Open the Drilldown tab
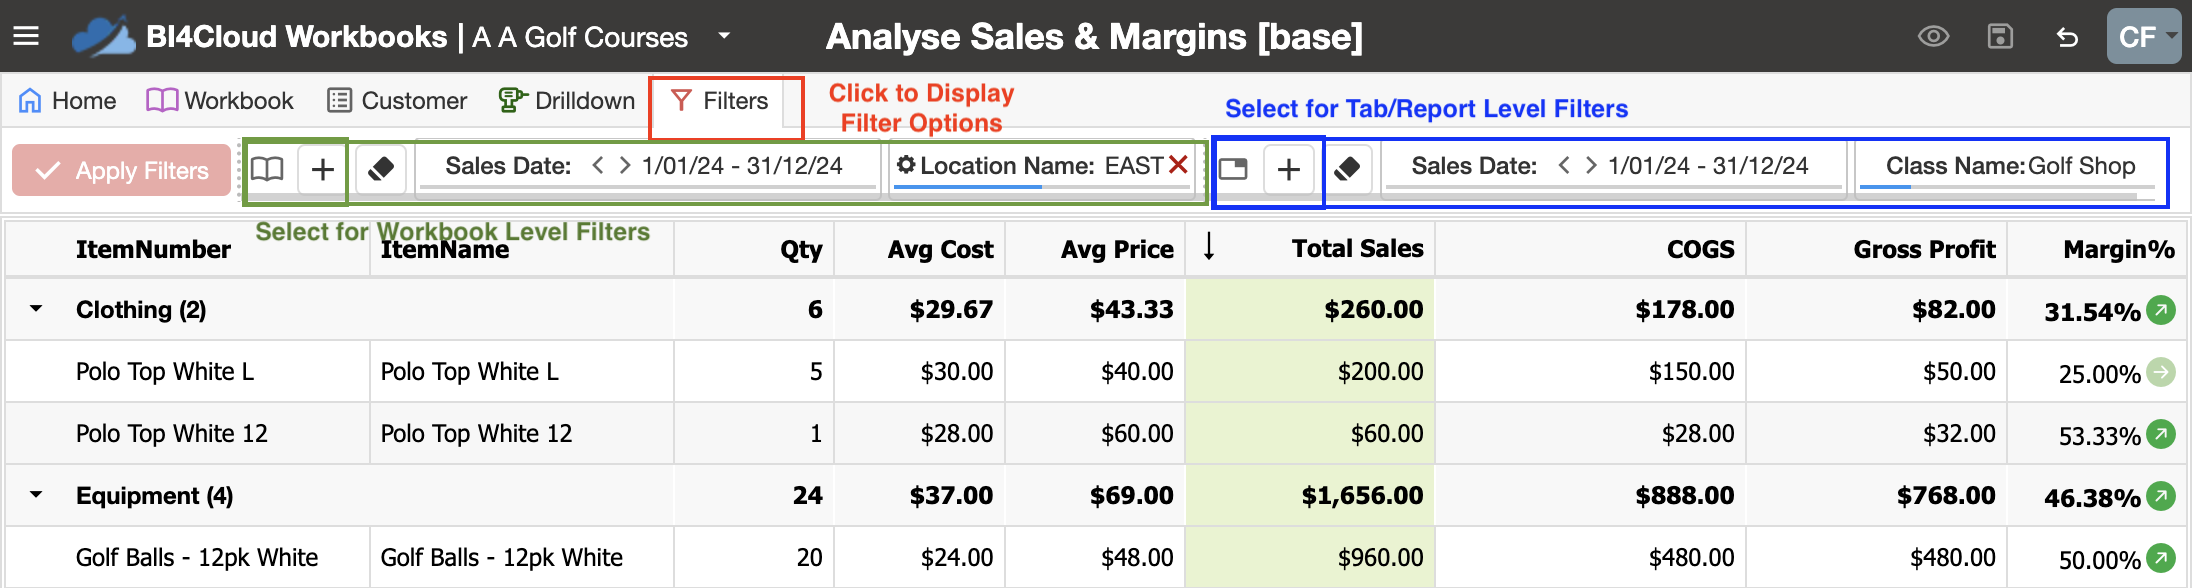The width and height of the screenshot is (2192, 588). (x=567, y=101)
